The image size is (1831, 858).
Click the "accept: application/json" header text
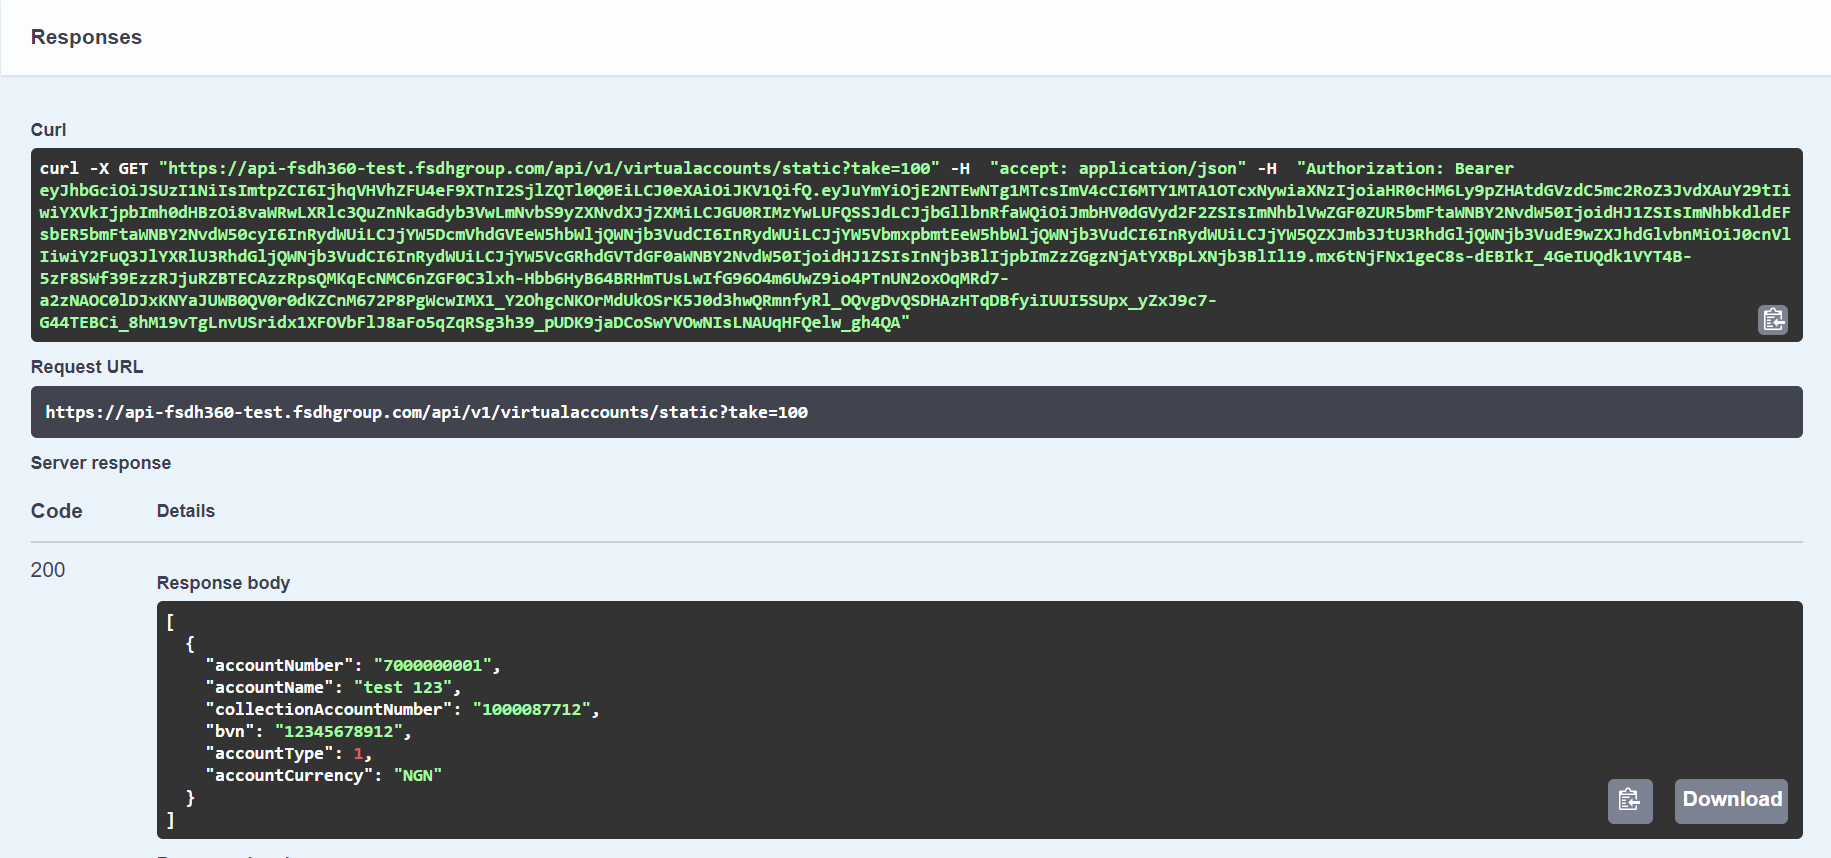click(x=1117, y=168)
